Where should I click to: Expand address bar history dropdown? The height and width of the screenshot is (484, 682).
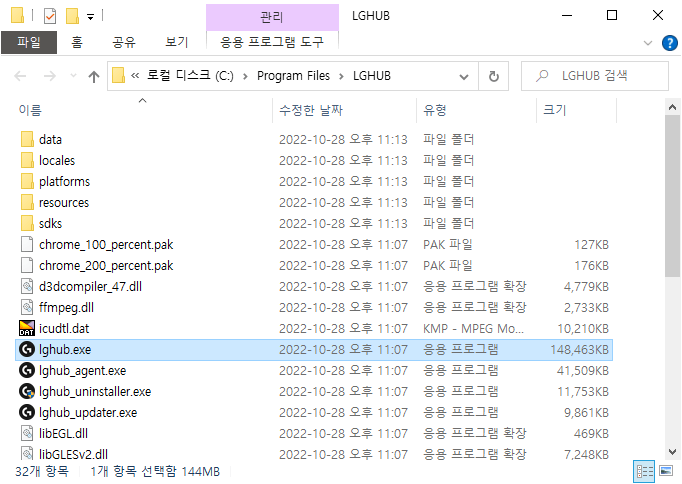(464, 77)
